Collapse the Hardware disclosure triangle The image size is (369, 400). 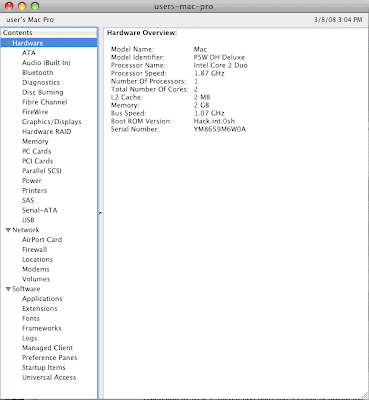[8, 43]
